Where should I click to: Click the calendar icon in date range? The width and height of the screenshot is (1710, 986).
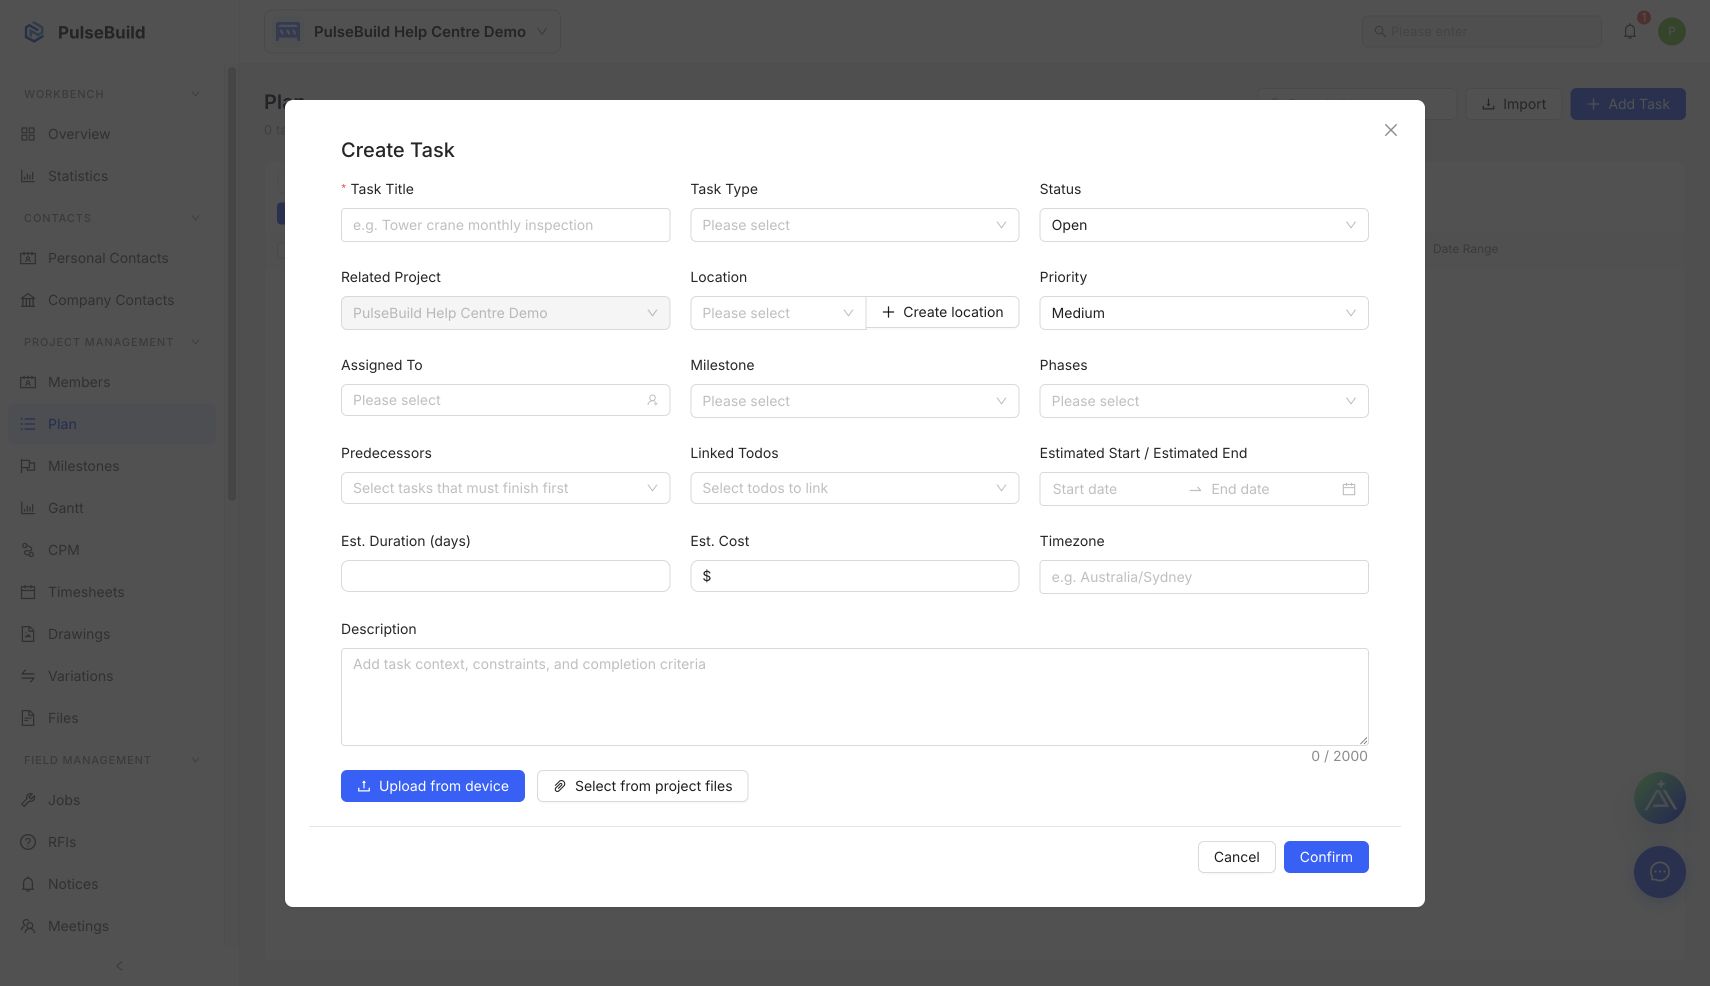(x=1348, y=489)
